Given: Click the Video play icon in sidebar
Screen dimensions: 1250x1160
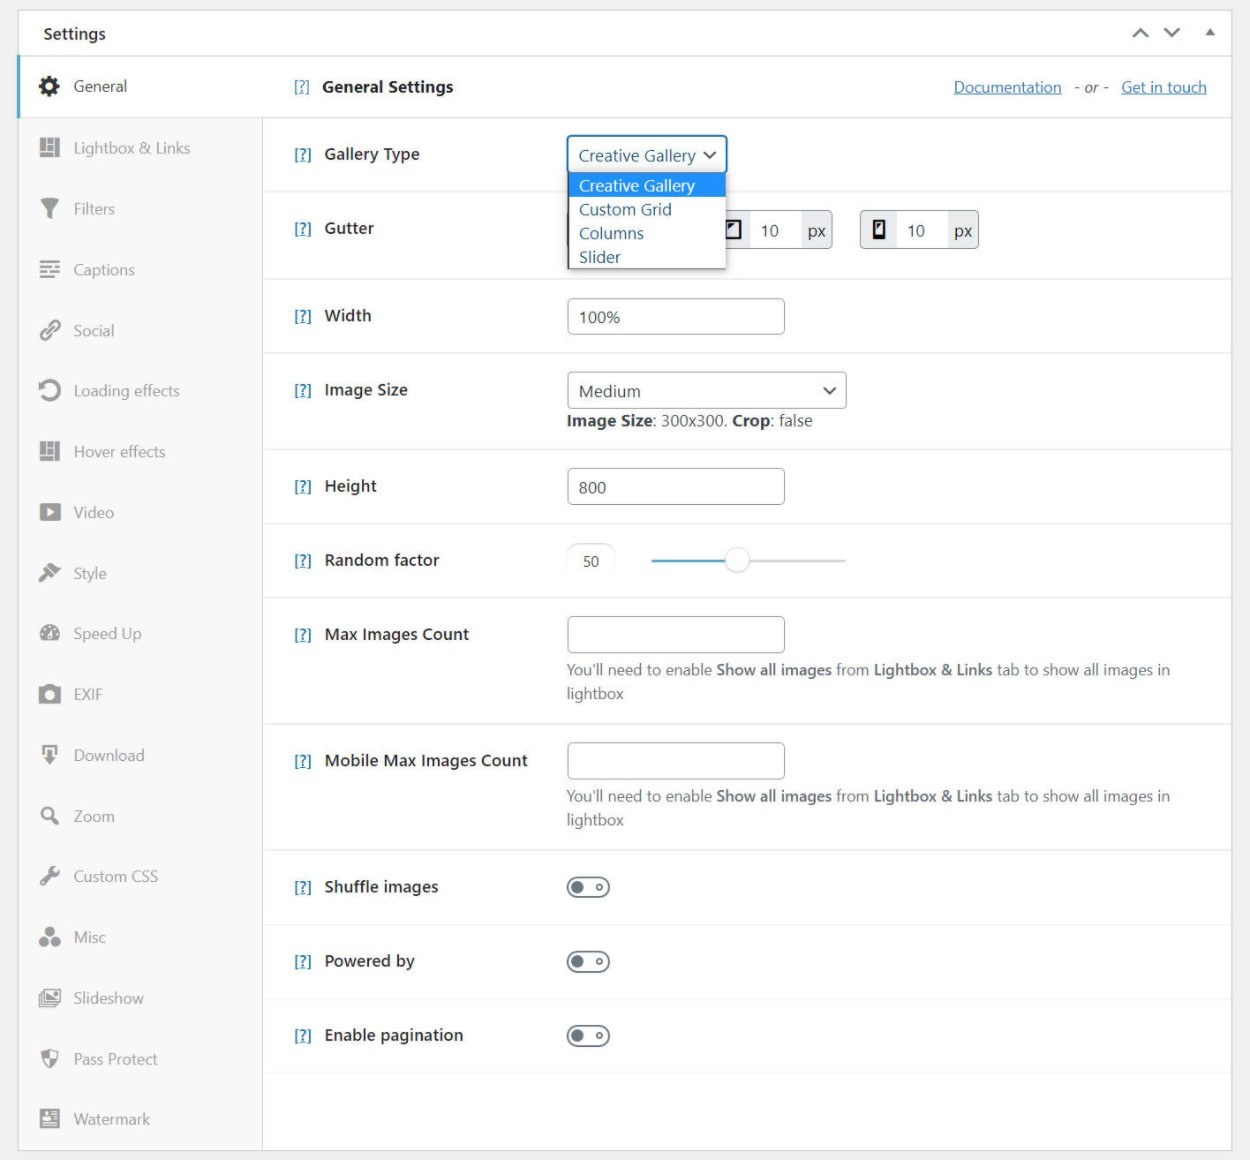Looking at the screenshot, I should point(49,512).
